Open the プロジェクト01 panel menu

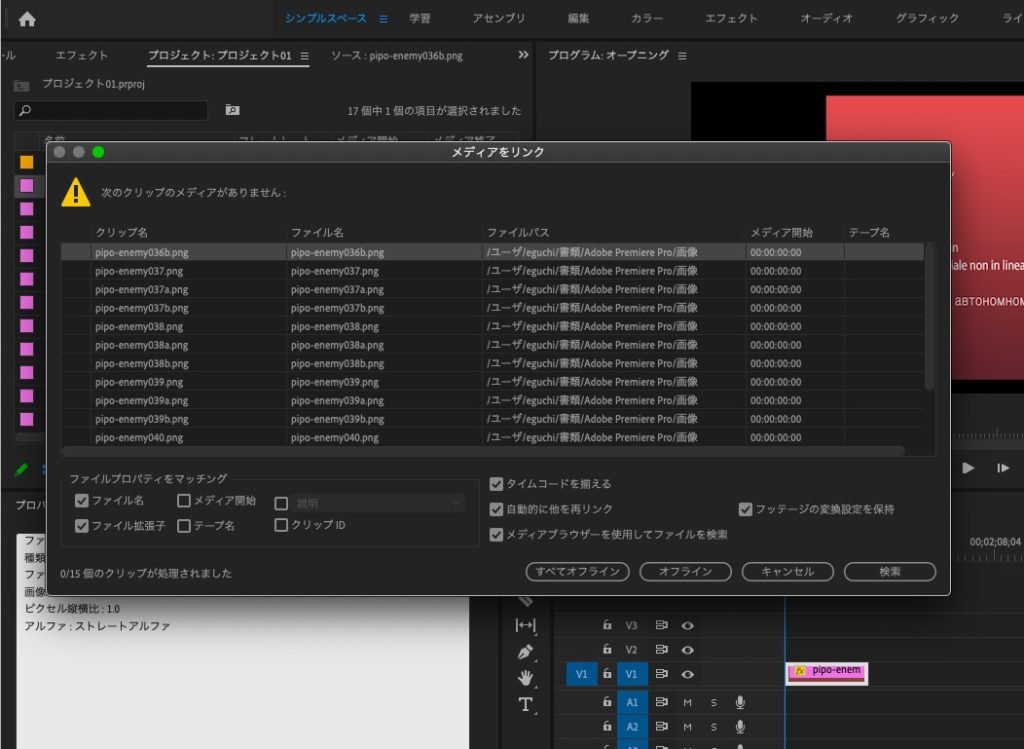click(x=304, y=56)
